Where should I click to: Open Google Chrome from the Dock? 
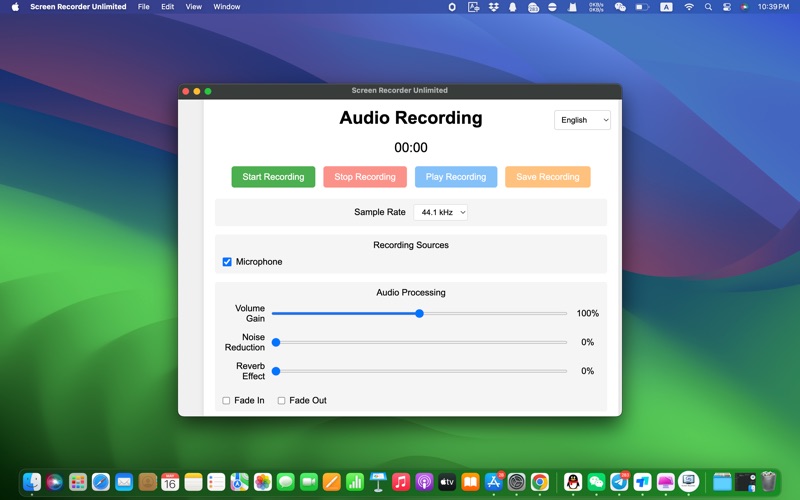pyautogui.click(x=540, y=482)
